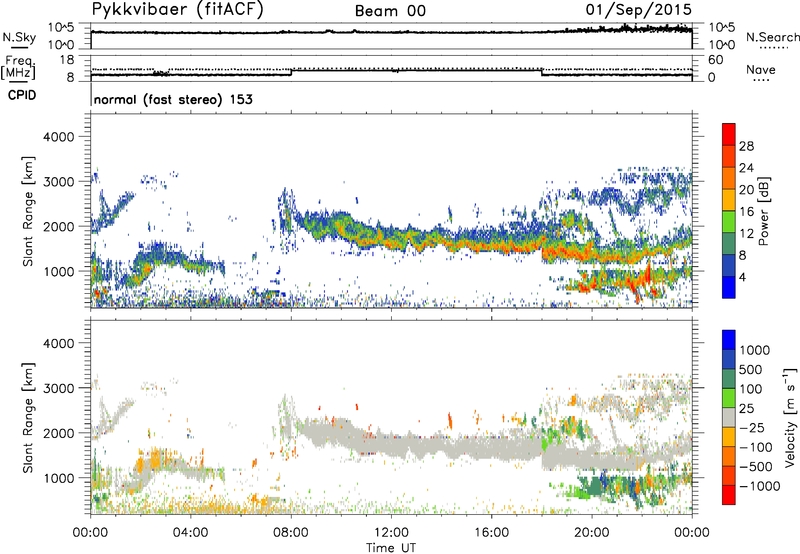Click the 4 value on Power colorbar
The image size is (800, 554).
[x=742, y=278]
